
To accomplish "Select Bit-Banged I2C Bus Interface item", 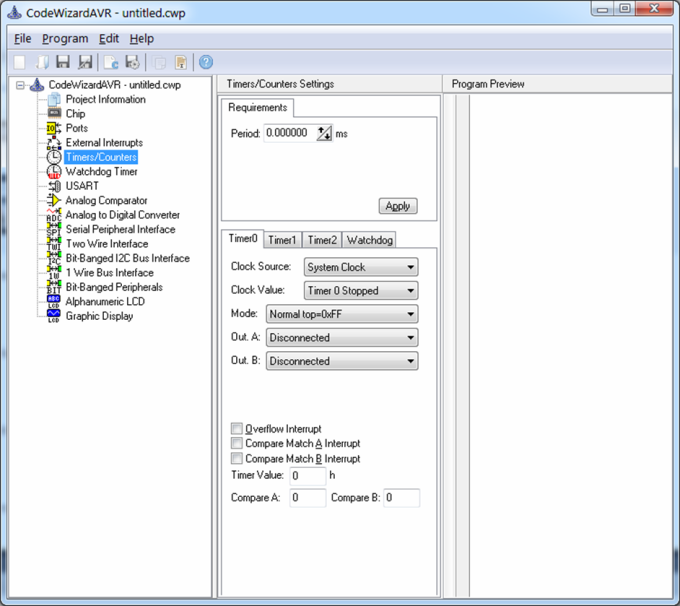I will 128,258.
